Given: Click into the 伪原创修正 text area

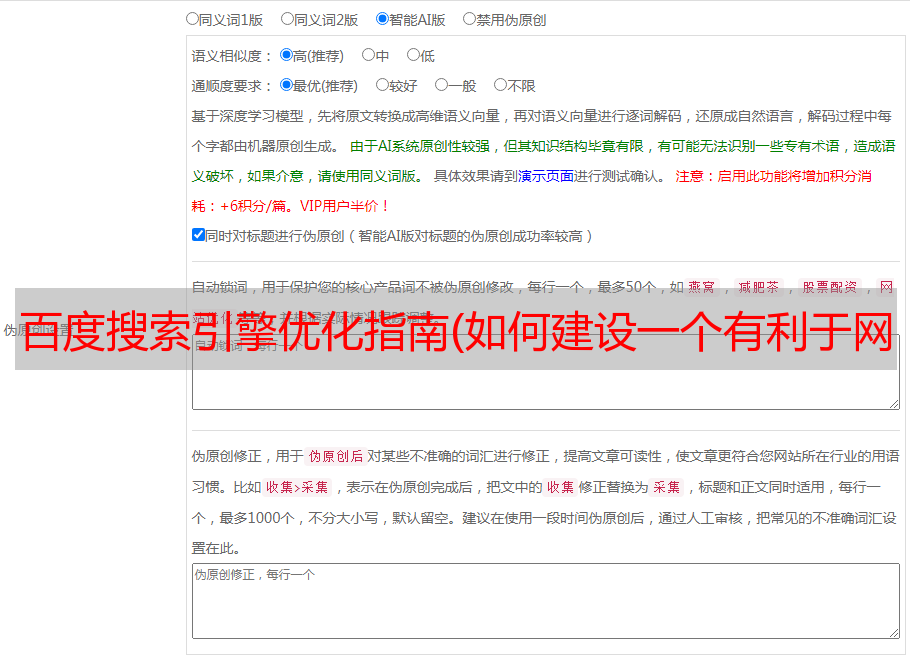Looking at the screenshot, I should pyautogui.click(x=546, y=601).
